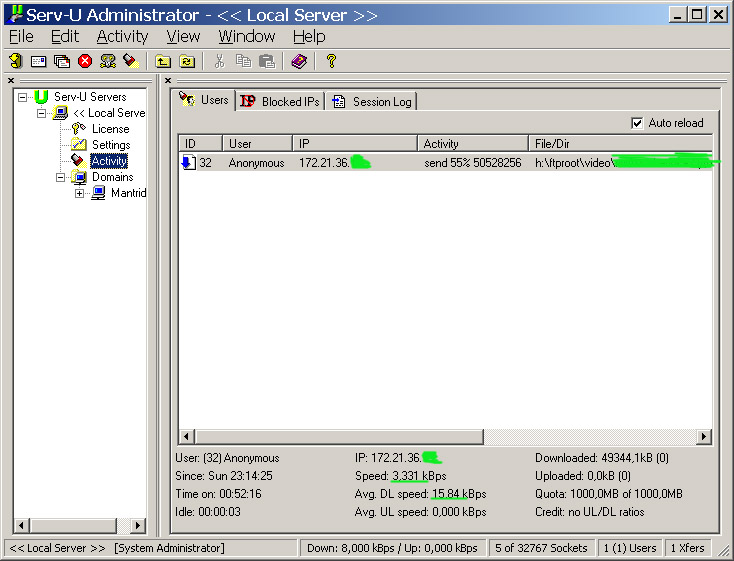Sort list by the Activity column header
This screenshot has height=561, width=734.
[472, 143]
